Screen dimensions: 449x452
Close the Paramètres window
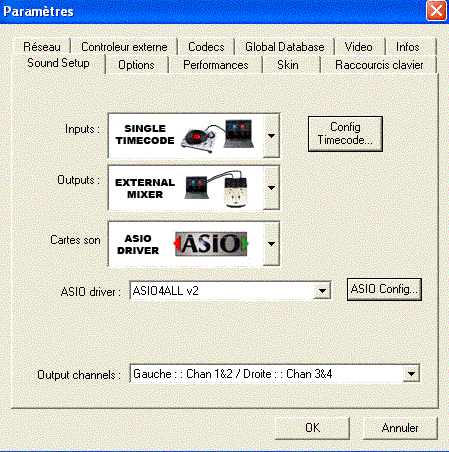pyautogui.click(x=436, y=11)
